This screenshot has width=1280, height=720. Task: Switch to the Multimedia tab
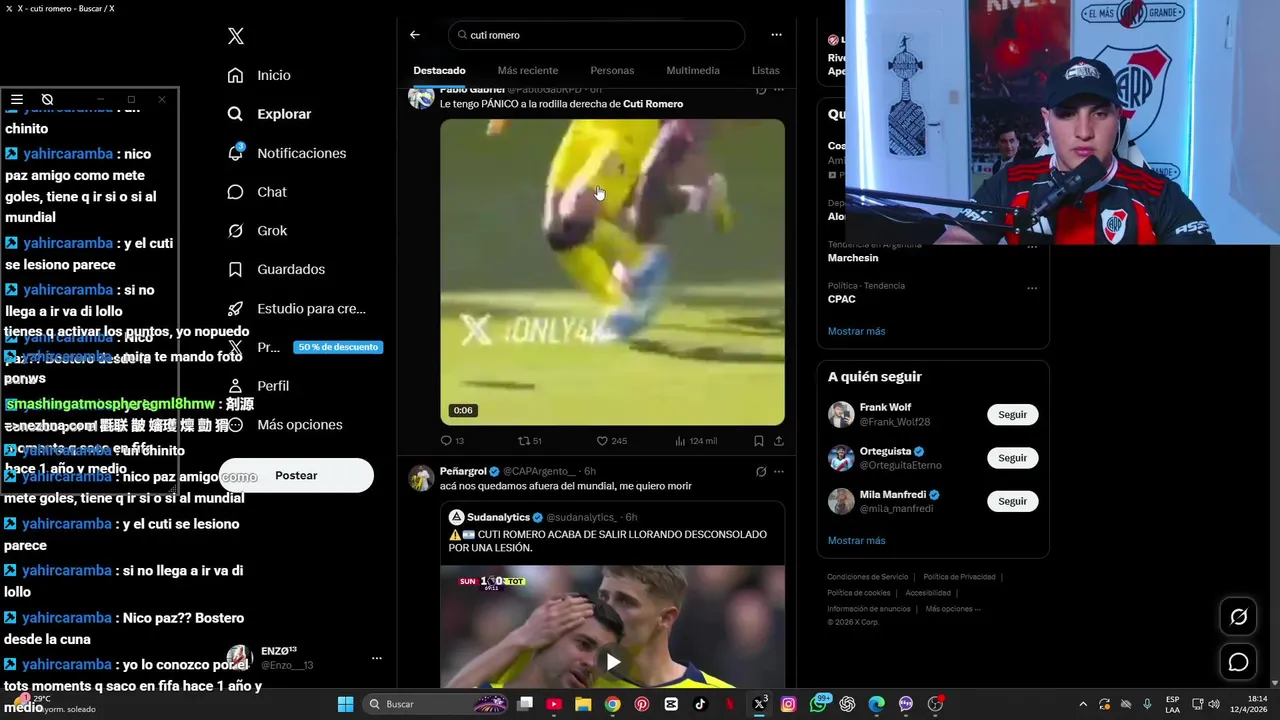pos(693,71)
